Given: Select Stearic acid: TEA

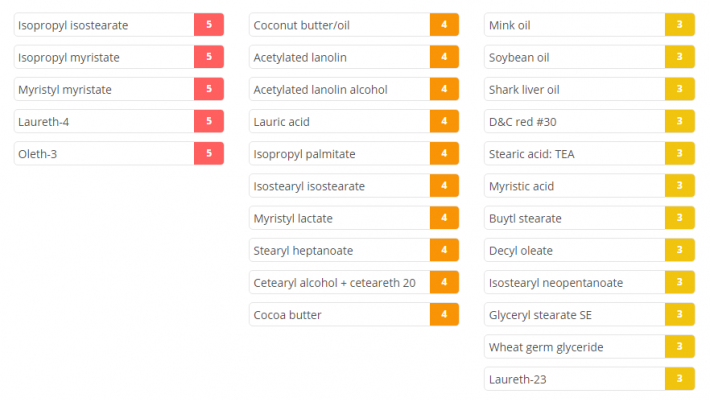Looking at the screenshot, I should click(x=530, y=154).
